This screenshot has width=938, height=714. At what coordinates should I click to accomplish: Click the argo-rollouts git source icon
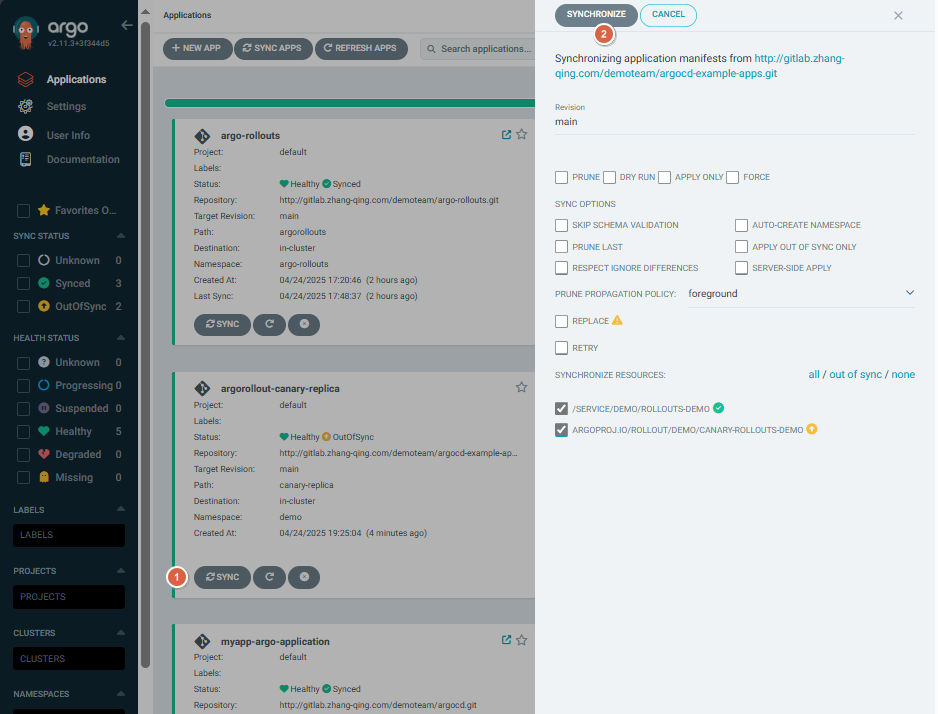point(202,136)
